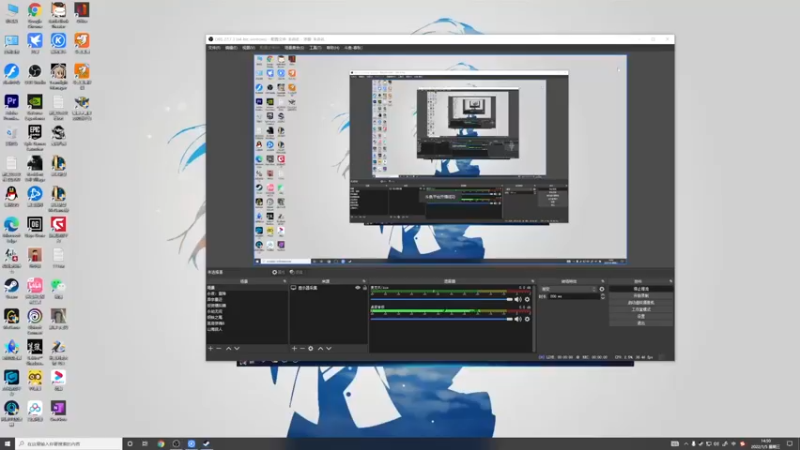Move the selected scene up in the Scenes dock
Image resolution: width=800 pixels, height=450 pixels.
click(228, 348)
